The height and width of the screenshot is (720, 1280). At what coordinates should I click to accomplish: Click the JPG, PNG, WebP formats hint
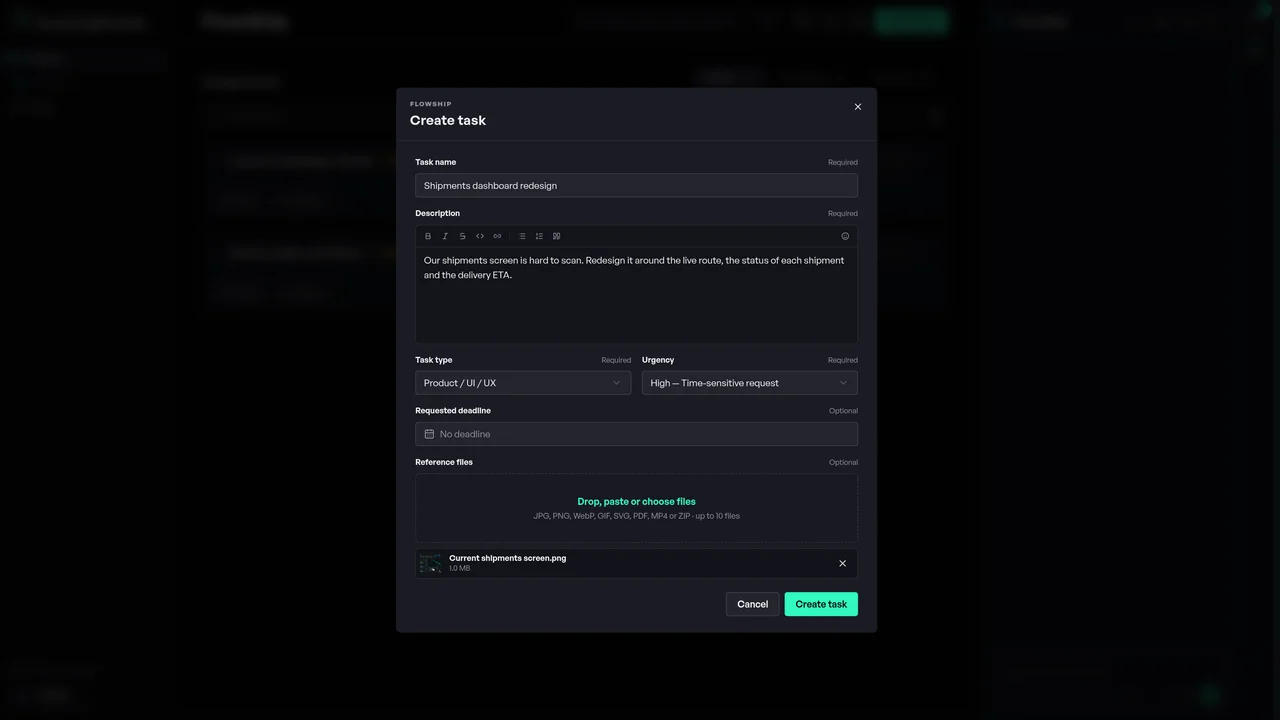(x=636, y=516)
